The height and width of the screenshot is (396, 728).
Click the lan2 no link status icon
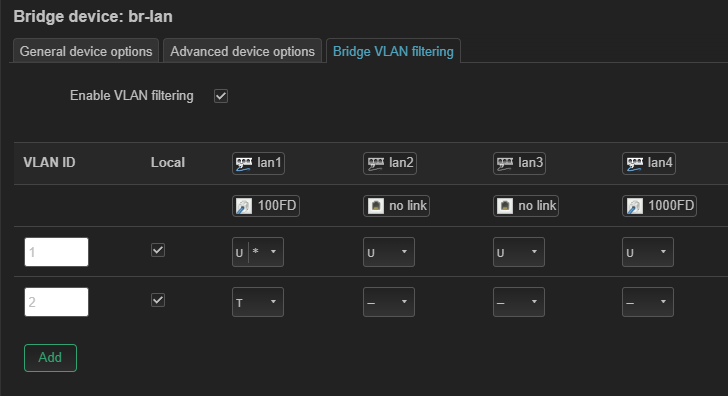376,206
